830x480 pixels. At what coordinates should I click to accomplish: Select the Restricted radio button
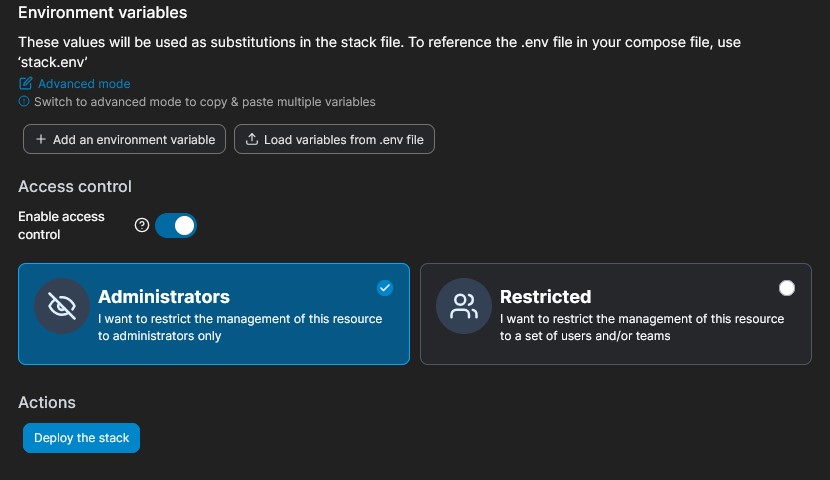click(x=787, y=288)
